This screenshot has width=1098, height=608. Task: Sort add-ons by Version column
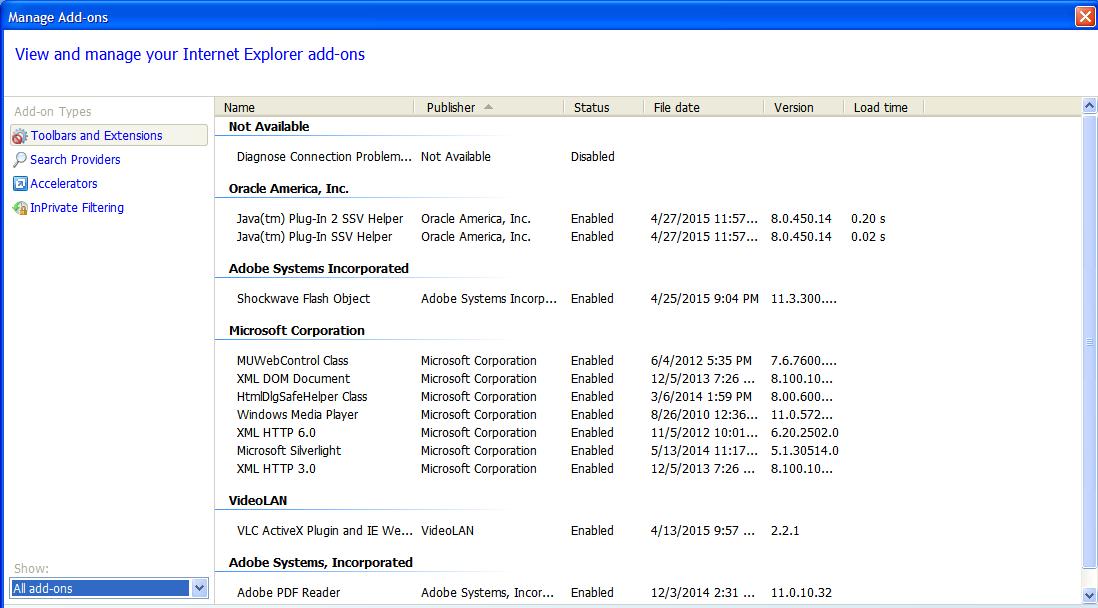pos(804,107)
